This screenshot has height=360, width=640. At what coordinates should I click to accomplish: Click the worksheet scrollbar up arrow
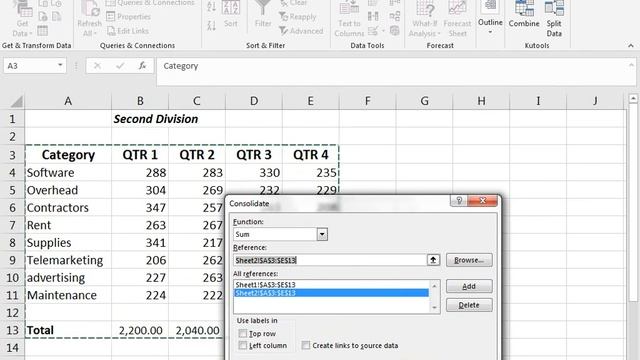coord(633,99)
